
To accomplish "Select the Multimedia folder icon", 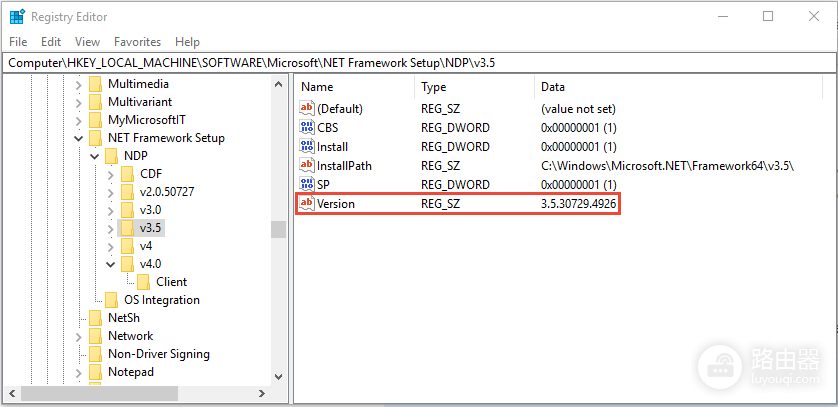I will click(95, 84).
